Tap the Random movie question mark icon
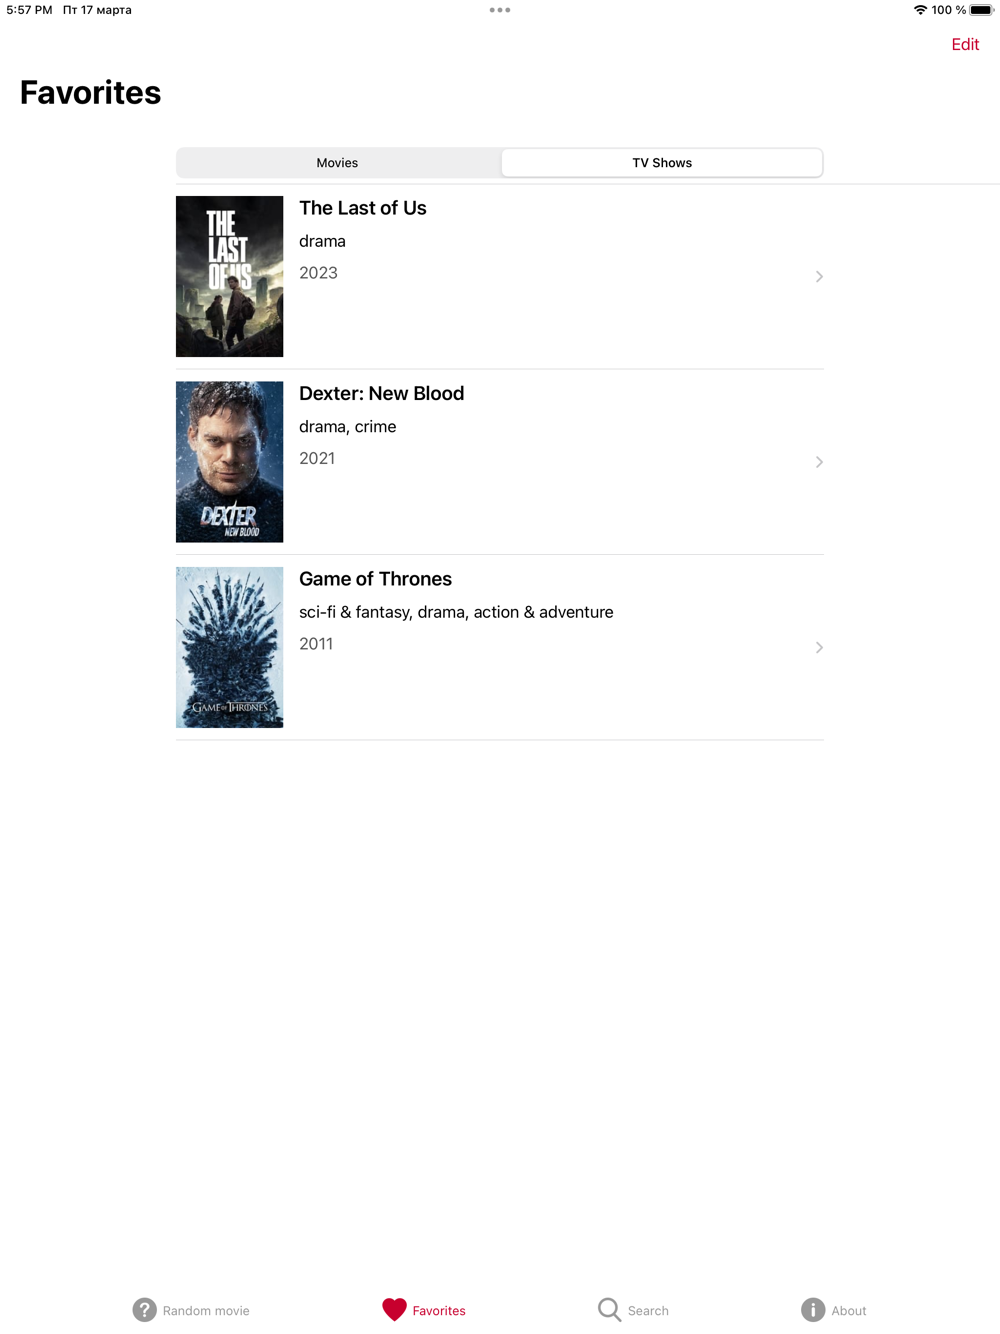The width and height of the screenshot is (1000, 1334). pyautogui.click(x=145, y=1310)
